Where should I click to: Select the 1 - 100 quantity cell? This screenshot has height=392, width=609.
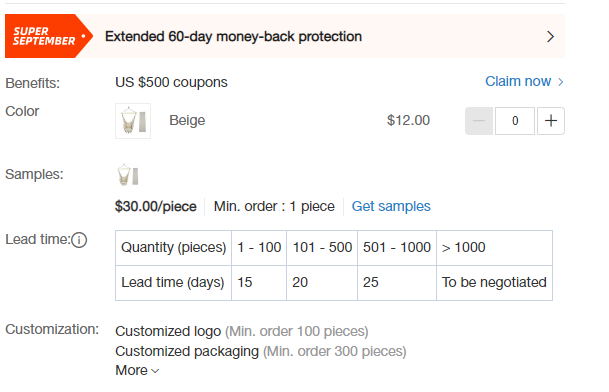[x=259, y=248]
